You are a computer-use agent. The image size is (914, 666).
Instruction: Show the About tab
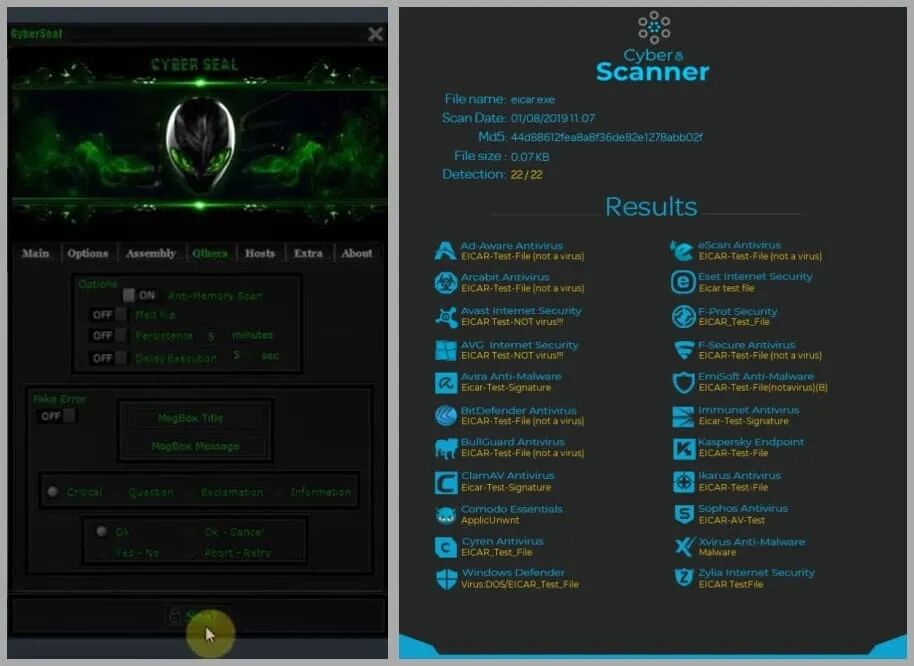click(x=357, y=253)
